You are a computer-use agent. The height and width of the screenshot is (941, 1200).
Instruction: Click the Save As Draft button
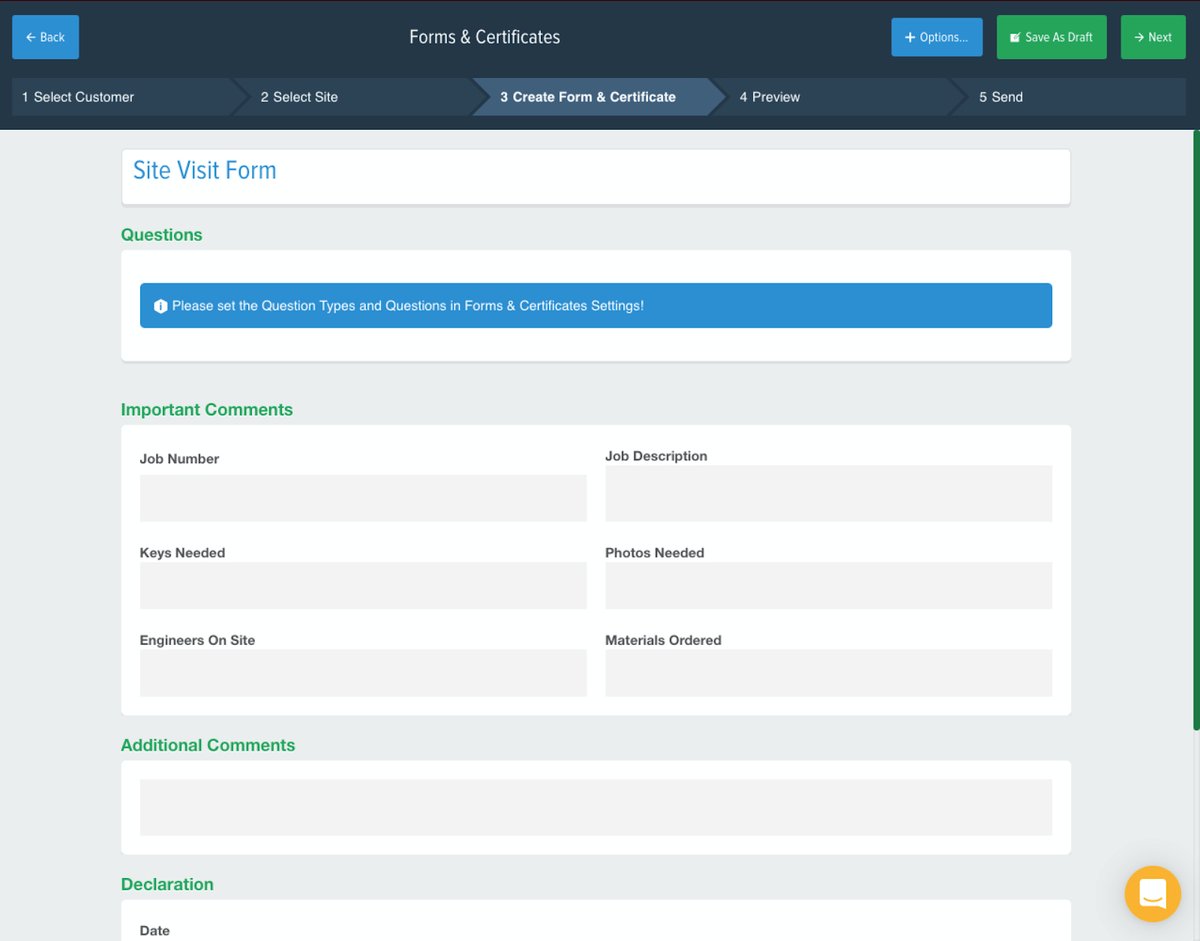click(x=1051, y=37)
